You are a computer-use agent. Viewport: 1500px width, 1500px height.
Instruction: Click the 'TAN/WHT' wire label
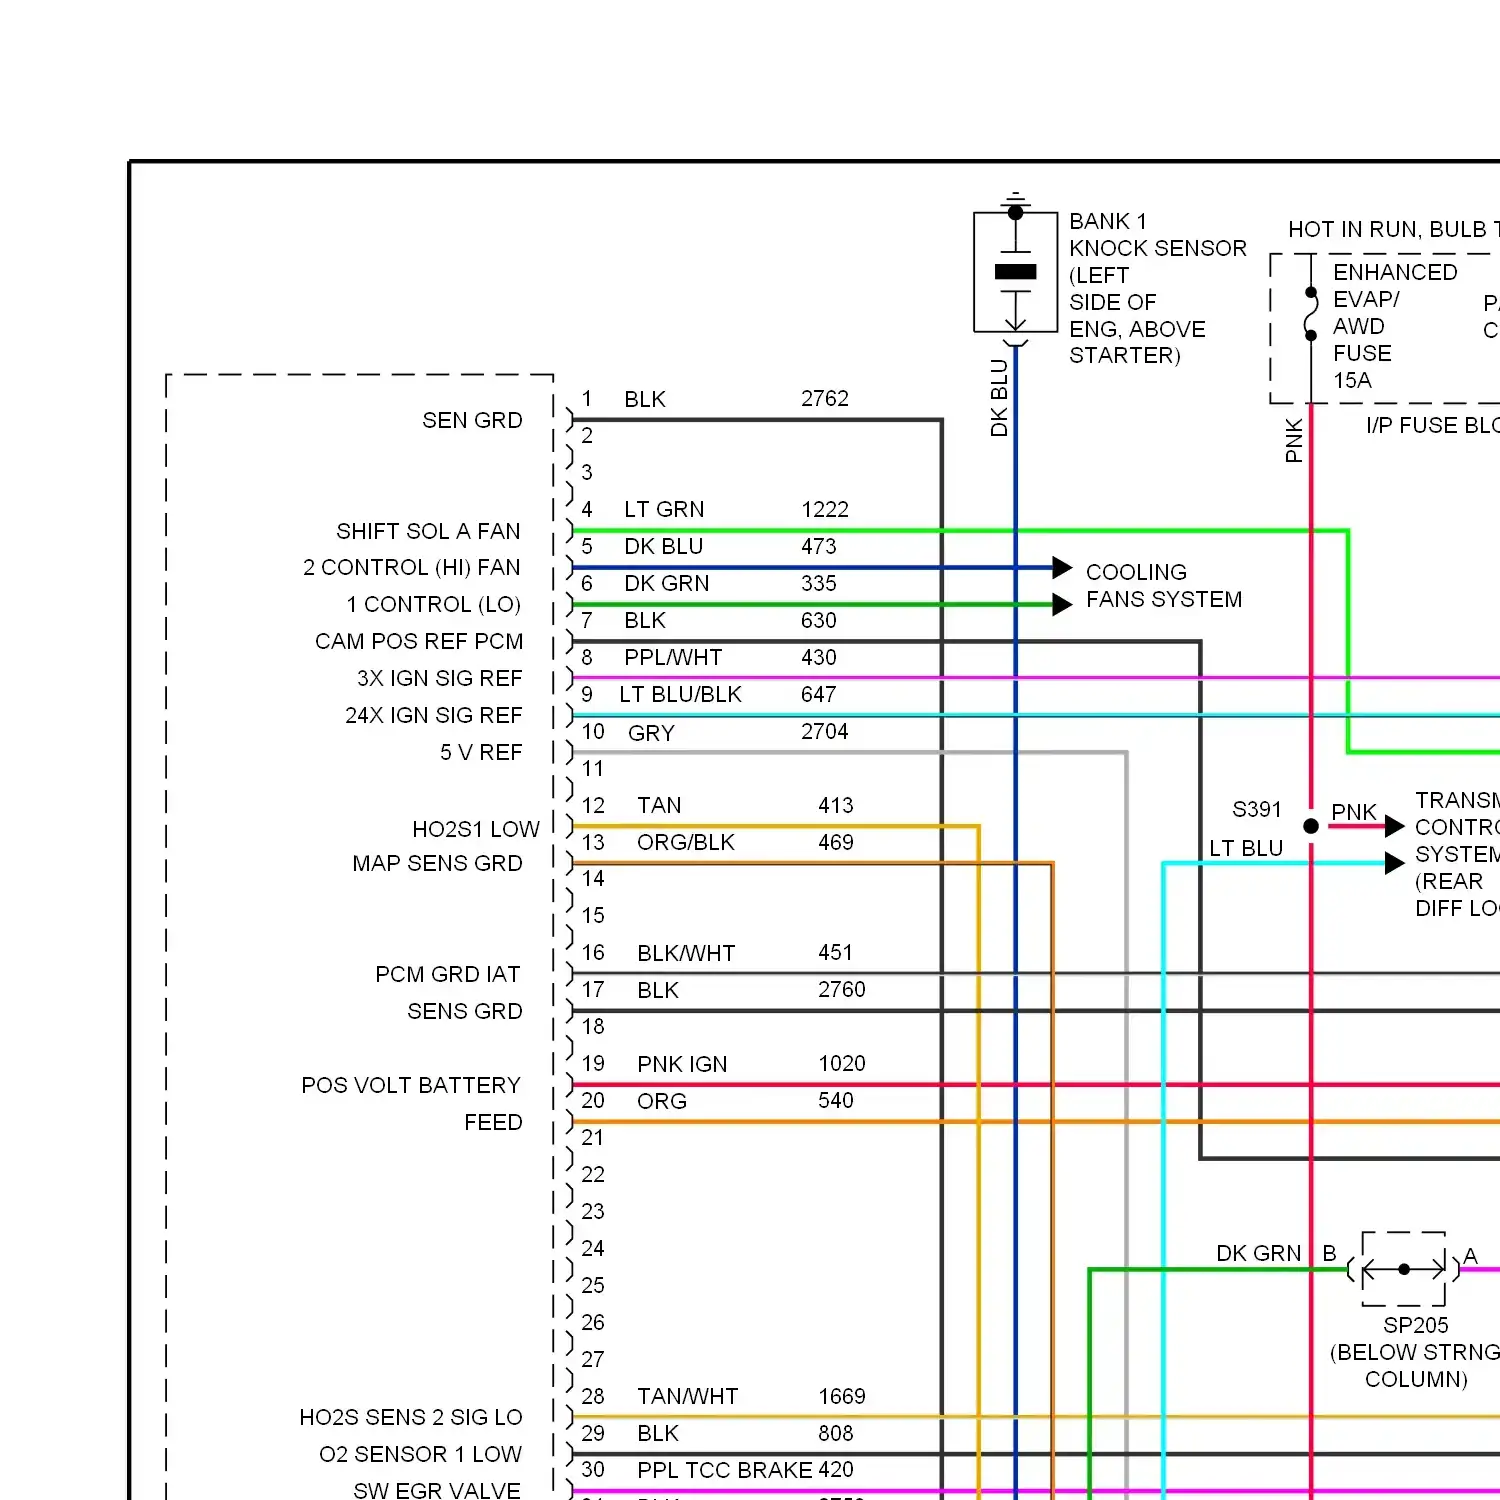[688, 1396]
